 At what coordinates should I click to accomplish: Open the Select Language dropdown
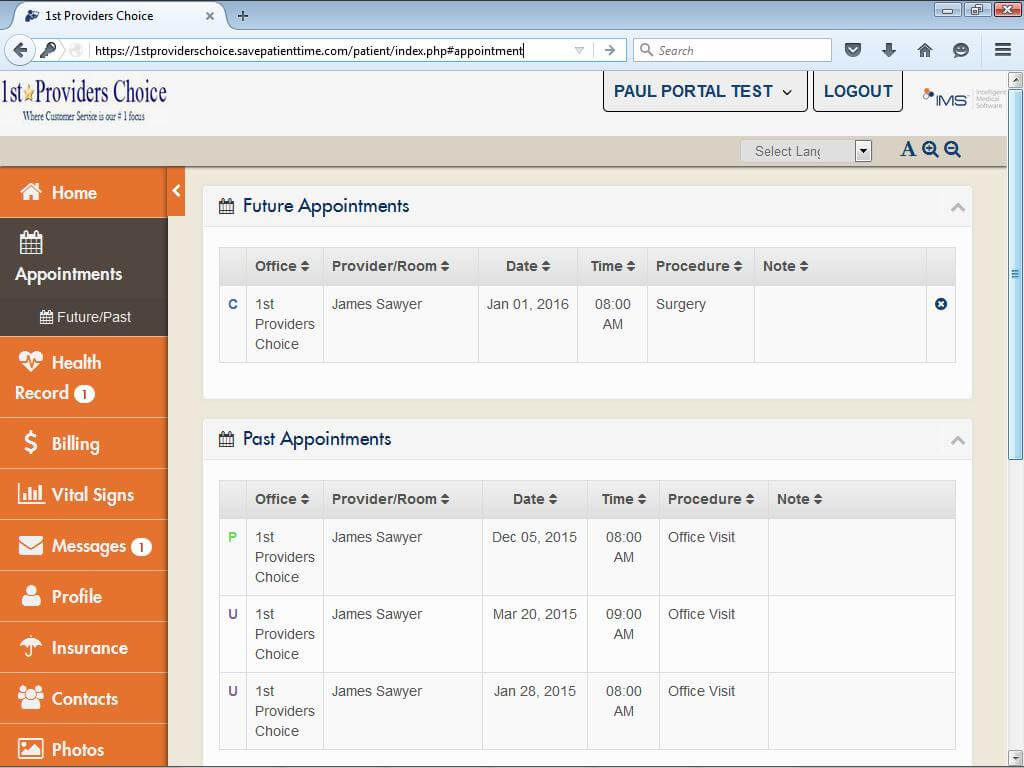pyautogui.click(x=806, y=151)
